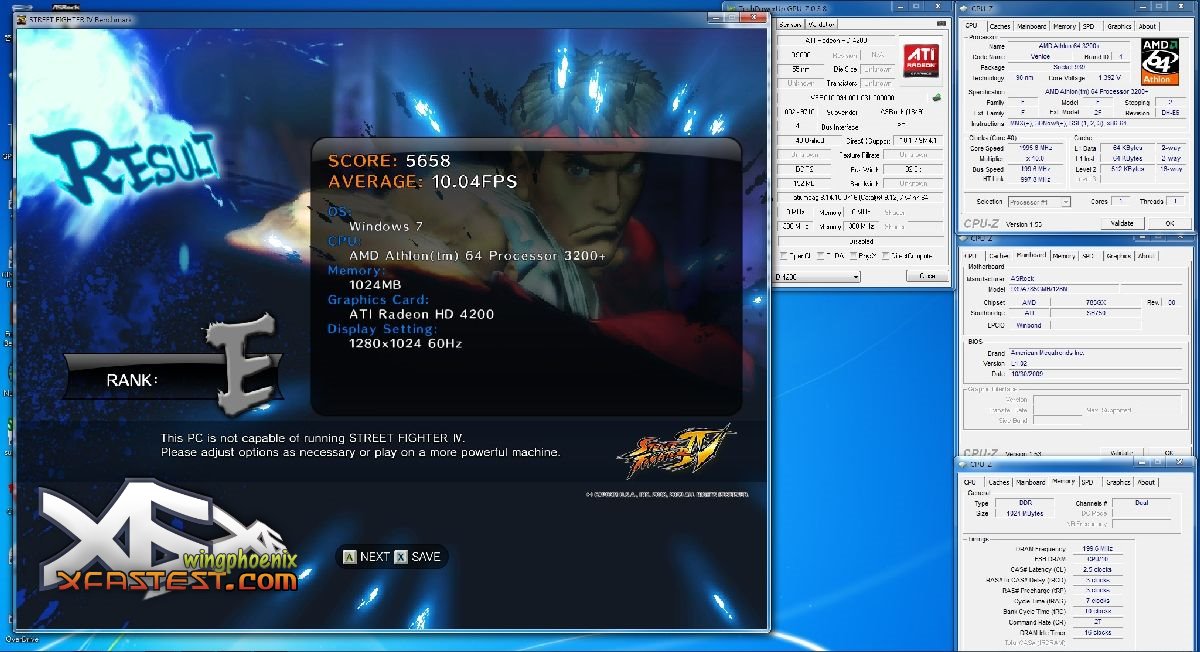Select the Memory tab in the CPU-Z window showing Mainboard info
1200x652 pixels.
[1064, 256]
